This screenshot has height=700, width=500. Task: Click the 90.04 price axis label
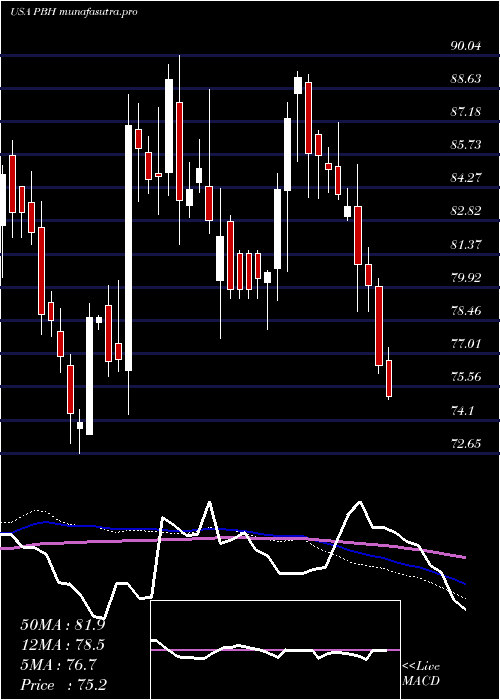(x=467, y=46)
